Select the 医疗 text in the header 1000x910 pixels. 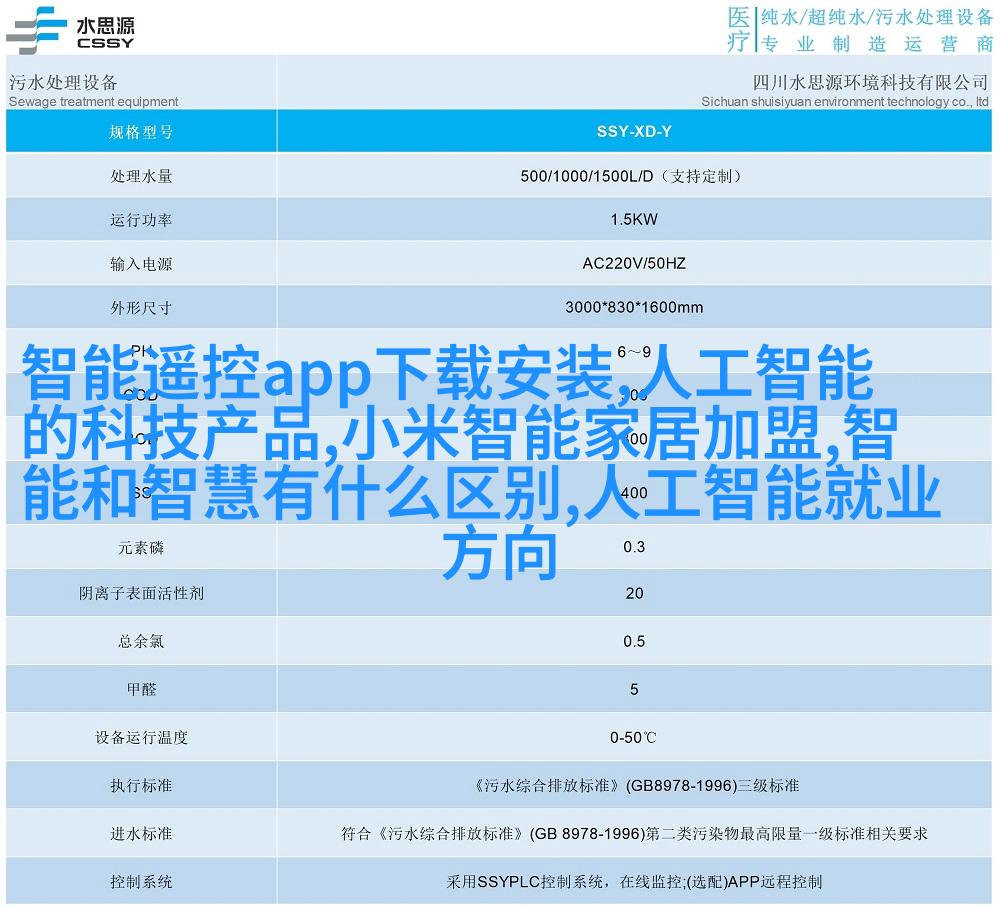739,29
